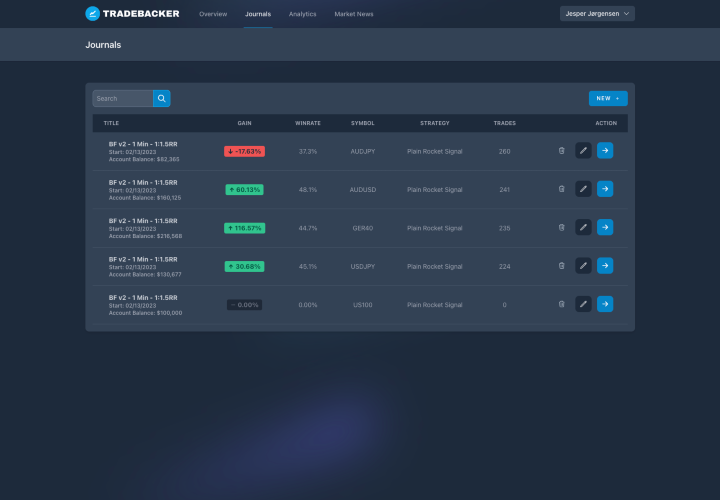
Task: Open the AUDJPY journal with arrow button
Action: pyautogui.click(x=605, y=151)
